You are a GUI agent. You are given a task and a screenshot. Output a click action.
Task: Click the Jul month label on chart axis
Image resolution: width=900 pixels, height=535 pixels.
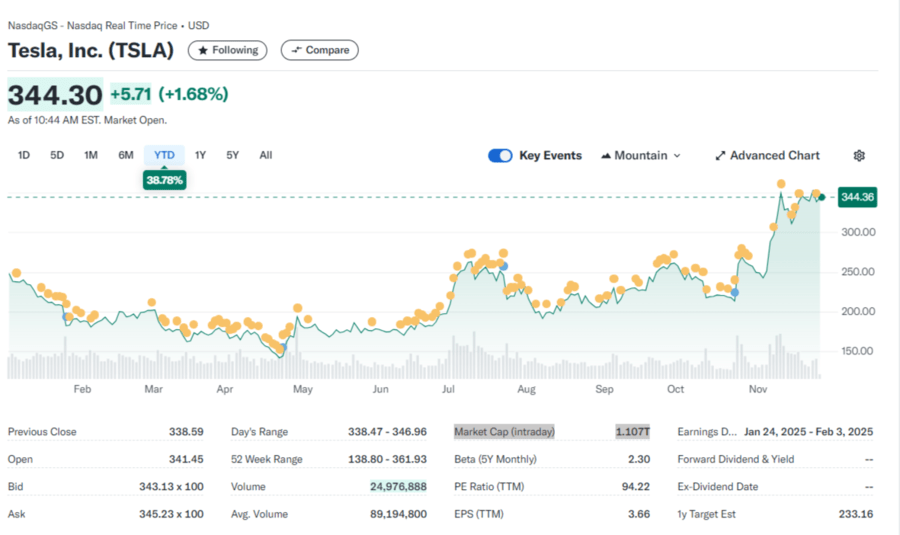448,389
